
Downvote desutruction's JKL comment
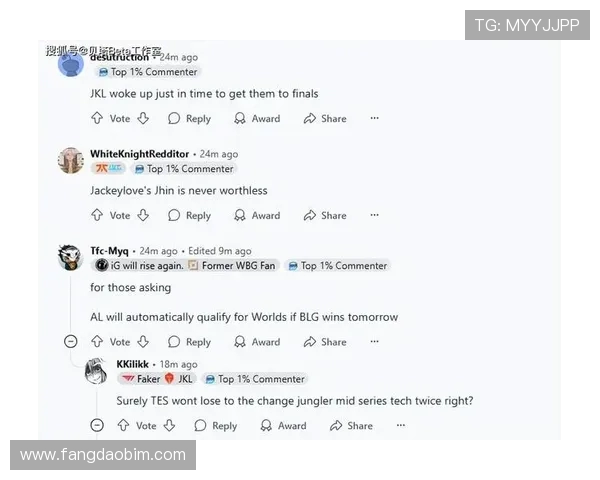click(x=143, y=118)
